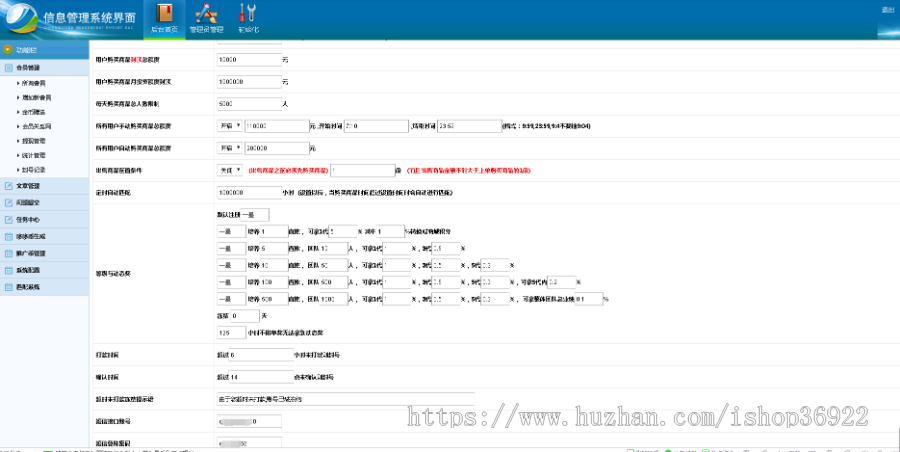Click the field showing 300000 元
Screen dimensions: 900x452
(277, 148)
